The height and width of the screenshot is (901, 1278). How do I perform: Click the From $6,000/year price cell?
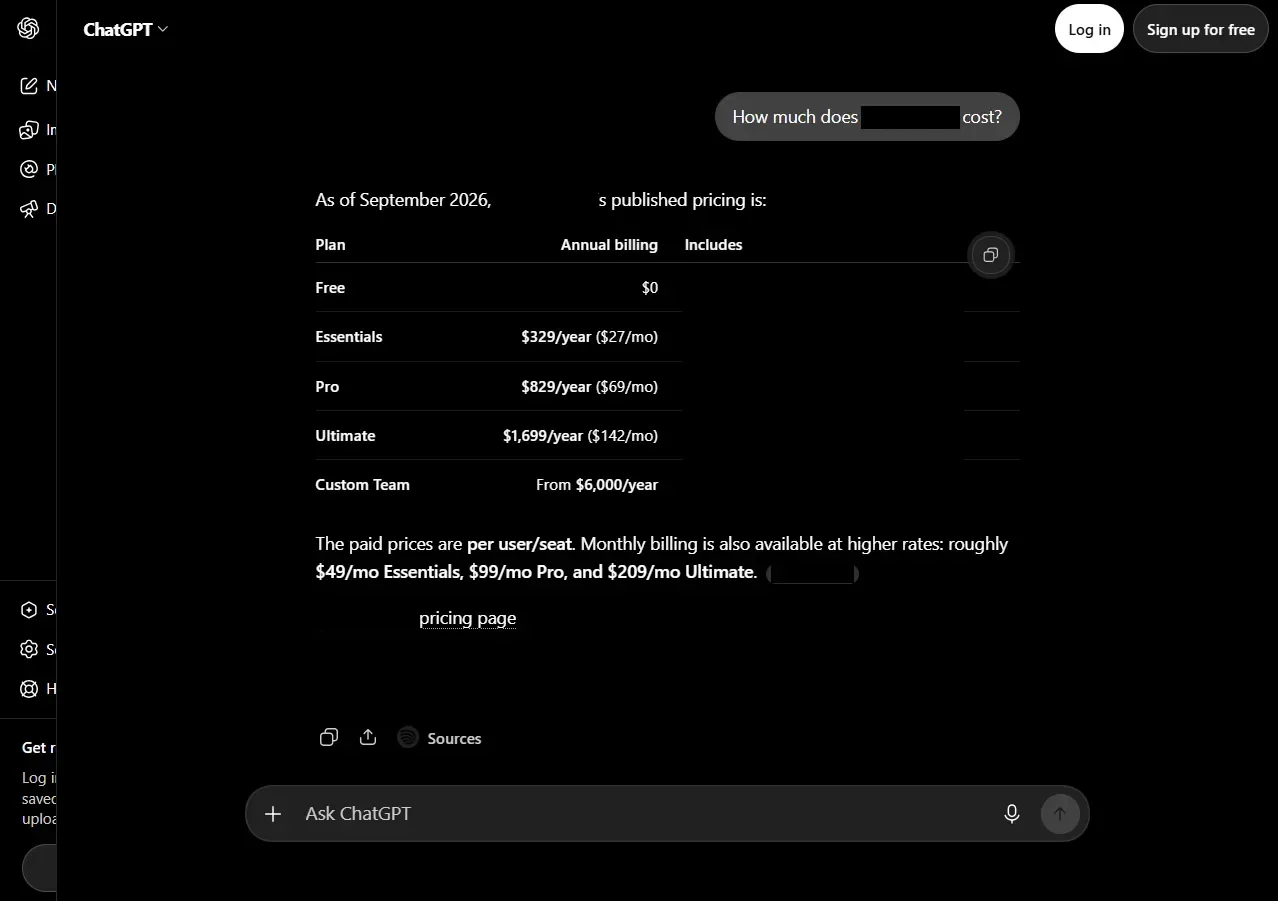(597, 485)
